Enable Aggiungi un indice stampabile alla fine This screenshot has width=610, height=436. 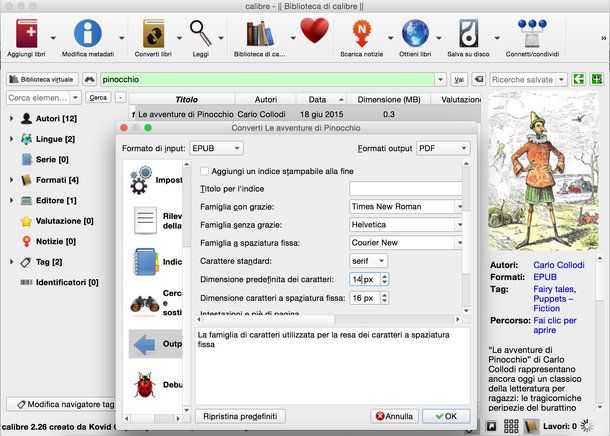pos(204,171)
